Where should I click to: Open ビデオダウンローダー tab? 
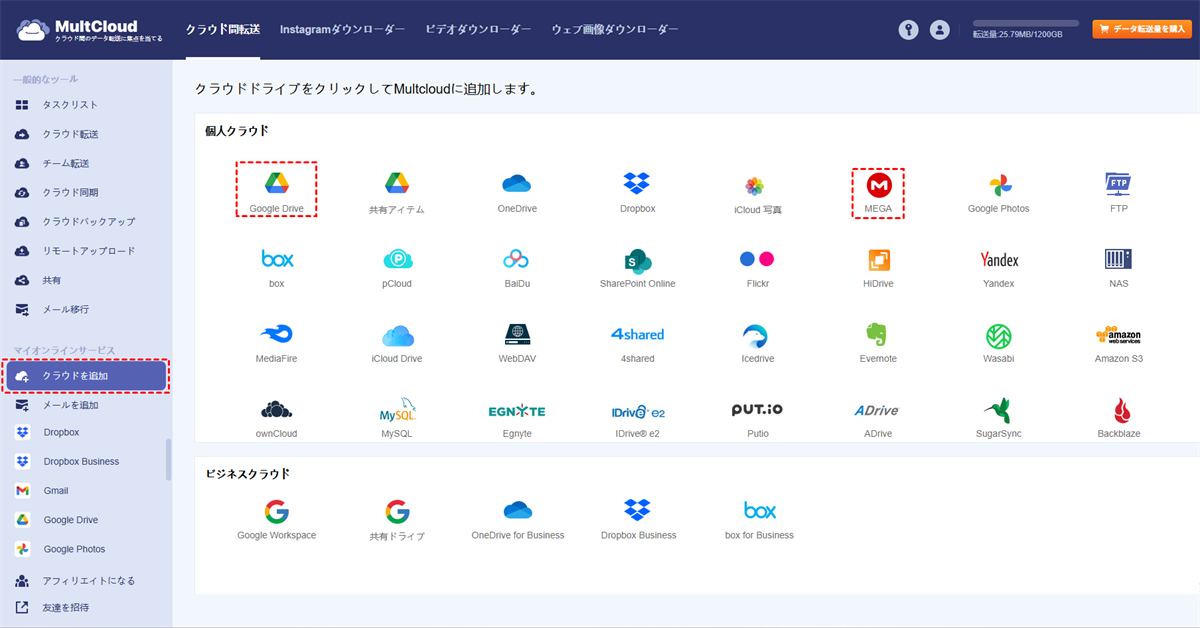coord(478,30)
